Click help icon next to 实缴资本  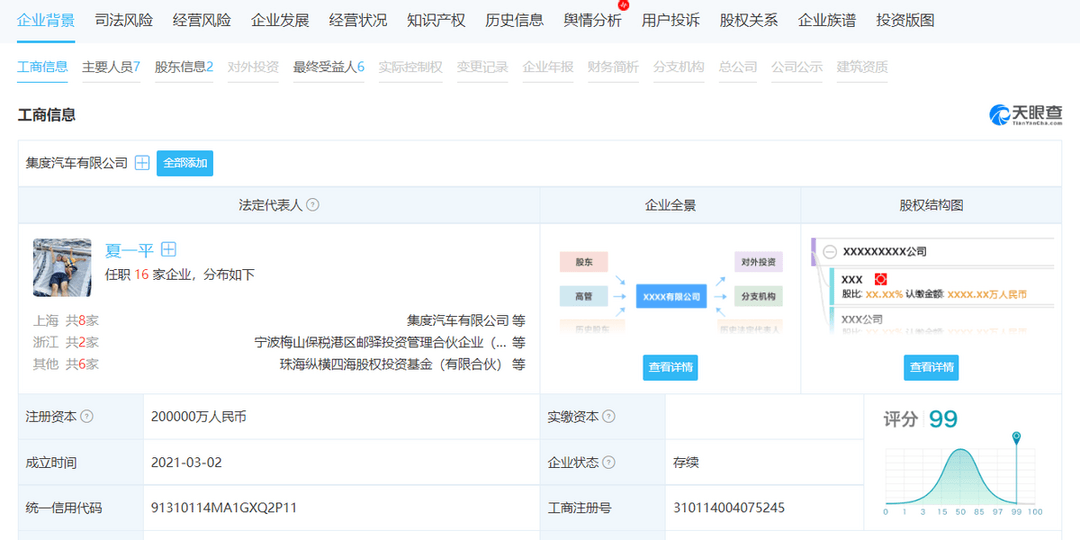point(609,417)
